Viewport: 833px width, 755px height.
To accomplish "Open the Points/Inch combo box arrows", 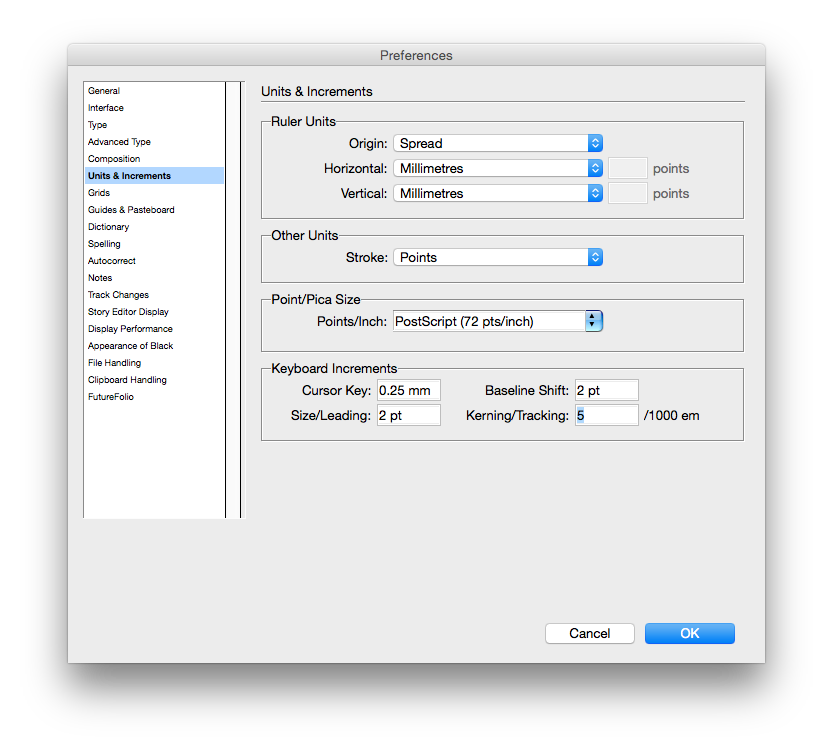I will click(593, 321).
